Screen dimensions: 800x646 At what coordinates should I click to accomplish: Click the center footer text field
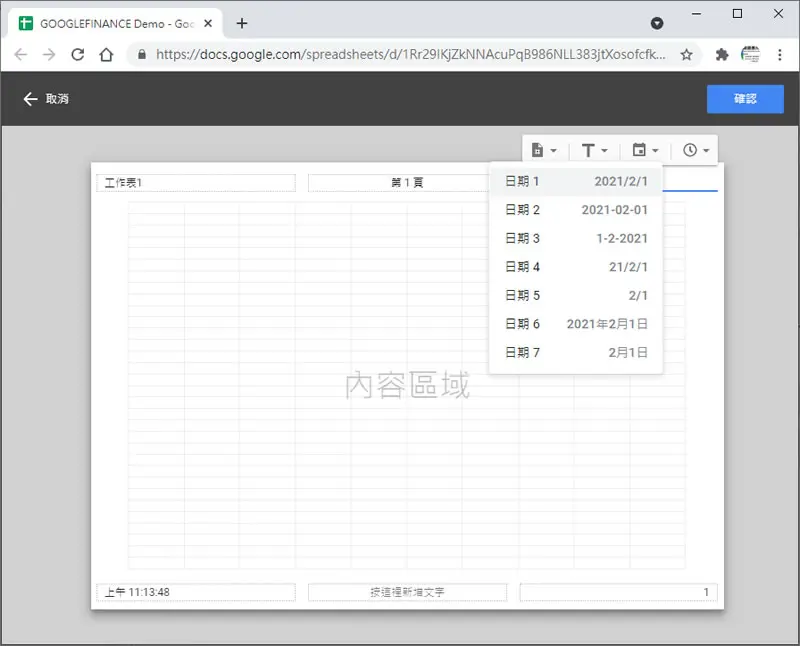[407, 592]
